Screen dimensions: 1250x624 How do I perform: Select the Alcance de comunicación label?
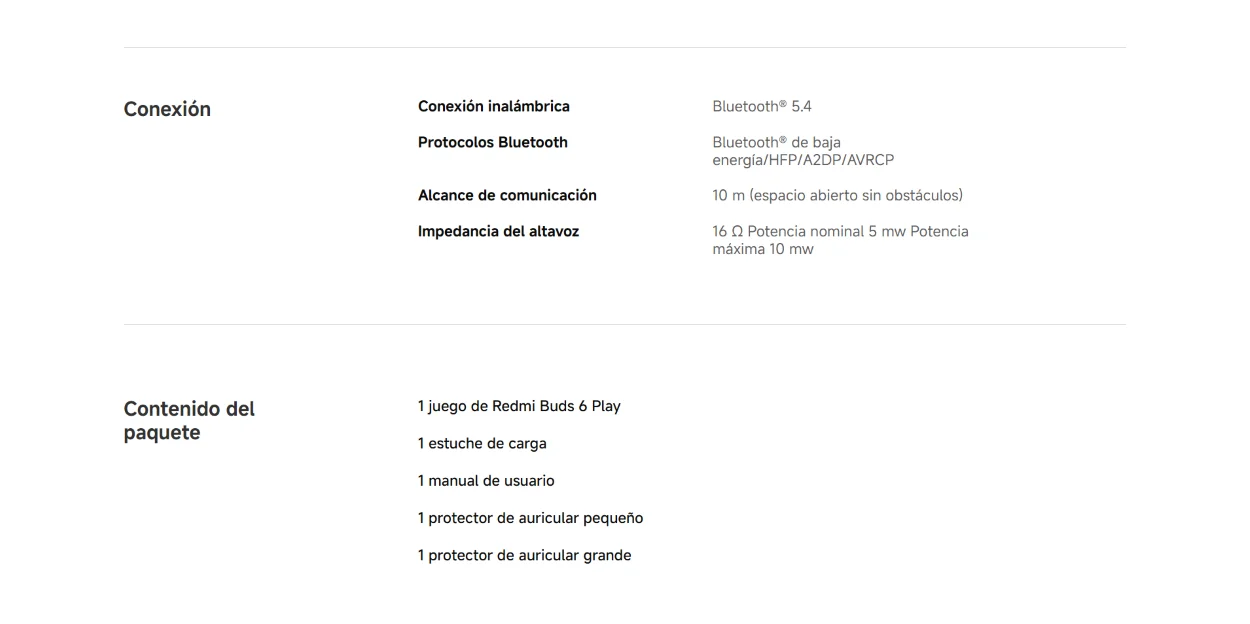click(507, 195)
